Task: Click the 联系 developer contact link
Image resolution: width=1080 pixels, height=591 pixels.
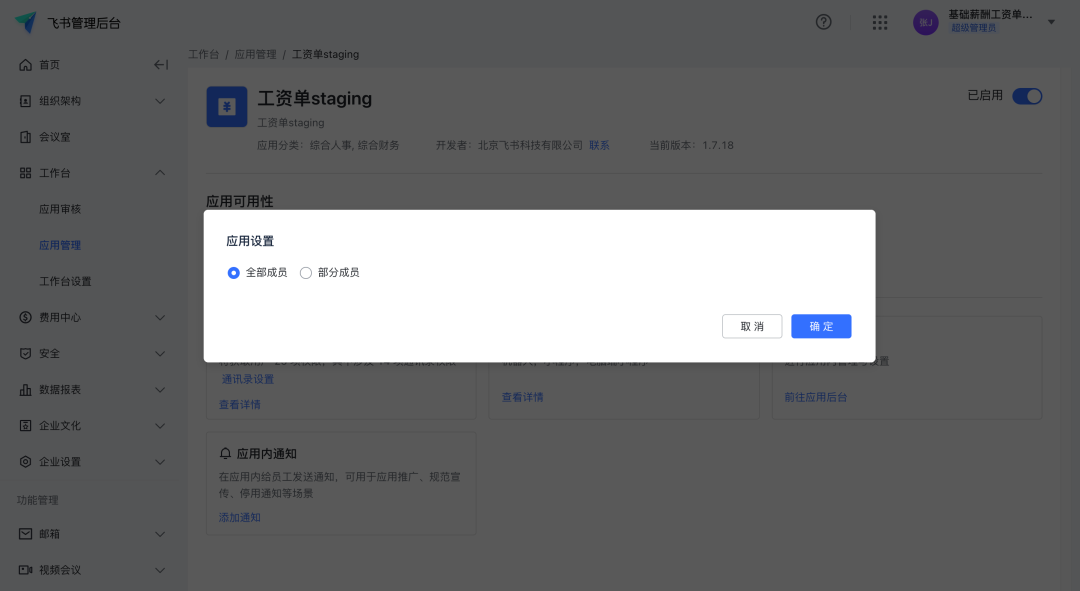Action: click(x=599, y=145)
